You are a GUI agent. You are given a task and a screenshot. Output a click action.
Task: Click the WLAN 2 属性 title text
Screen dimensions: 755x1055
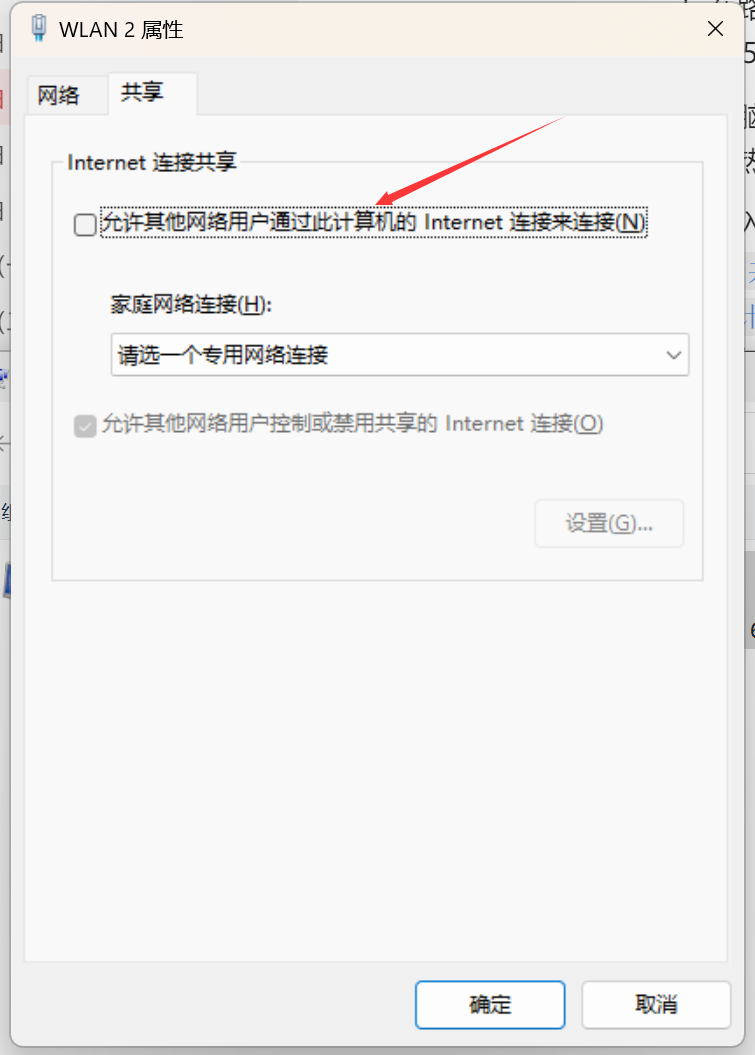pos(121,30)
